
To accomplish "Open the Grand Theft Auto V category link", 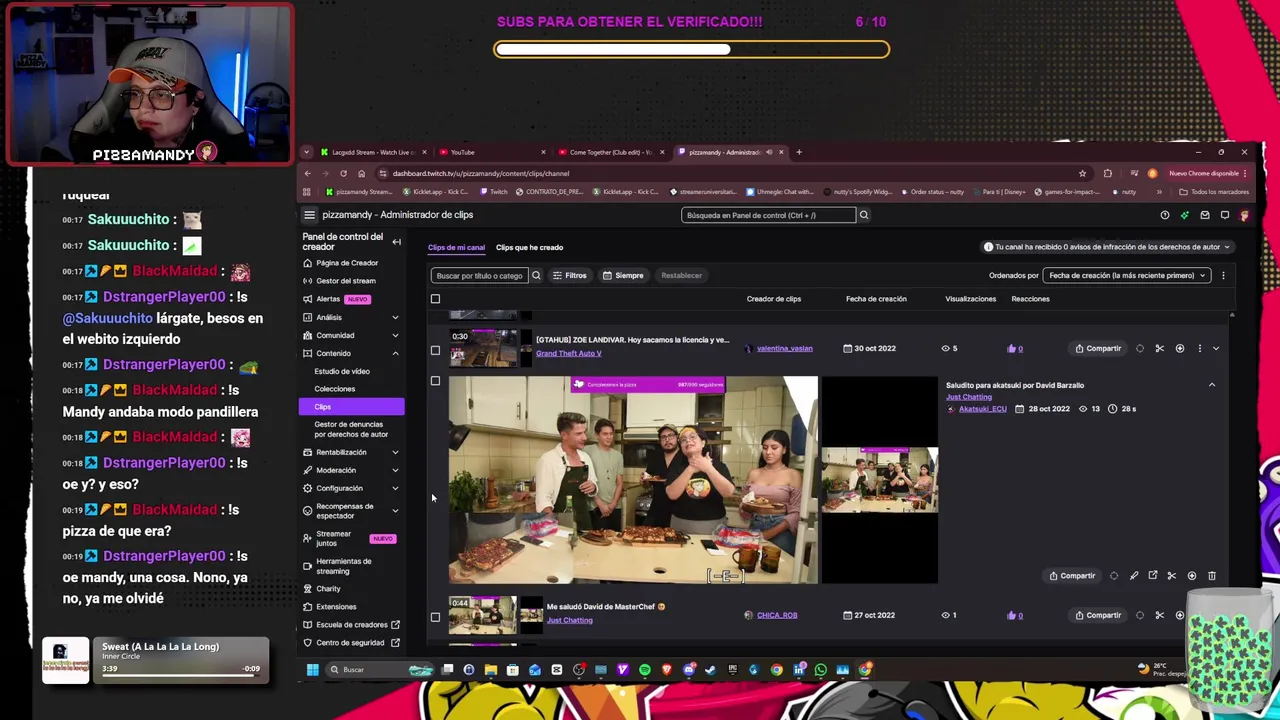I will click(568, 353).
